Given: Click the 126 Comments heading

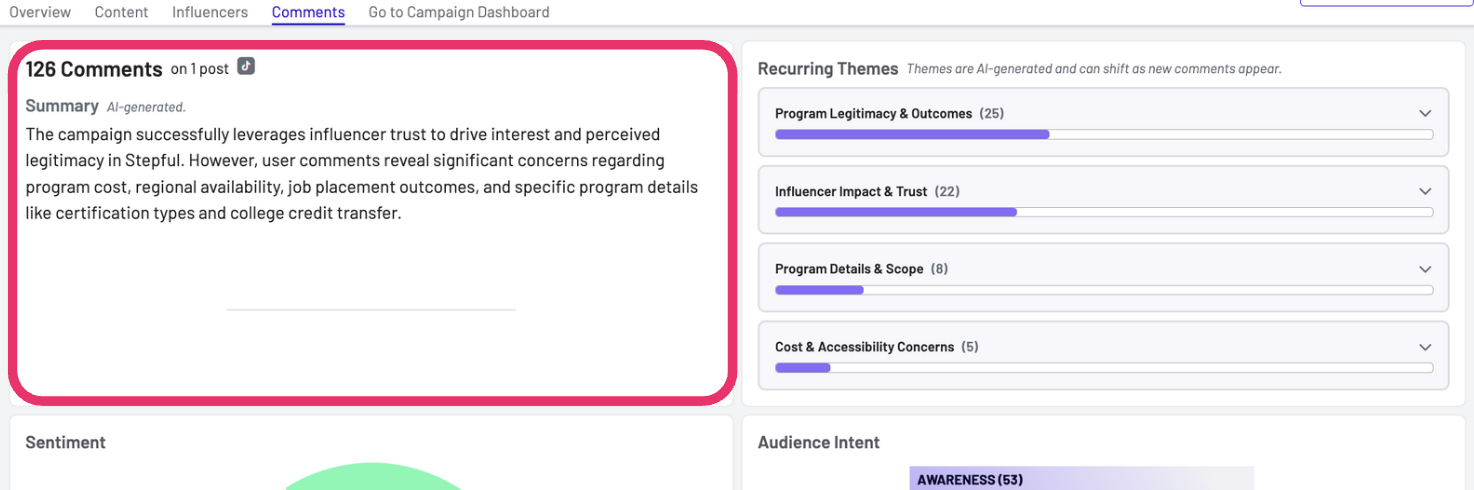Looking at the screenshot, I should pos(94,69).
